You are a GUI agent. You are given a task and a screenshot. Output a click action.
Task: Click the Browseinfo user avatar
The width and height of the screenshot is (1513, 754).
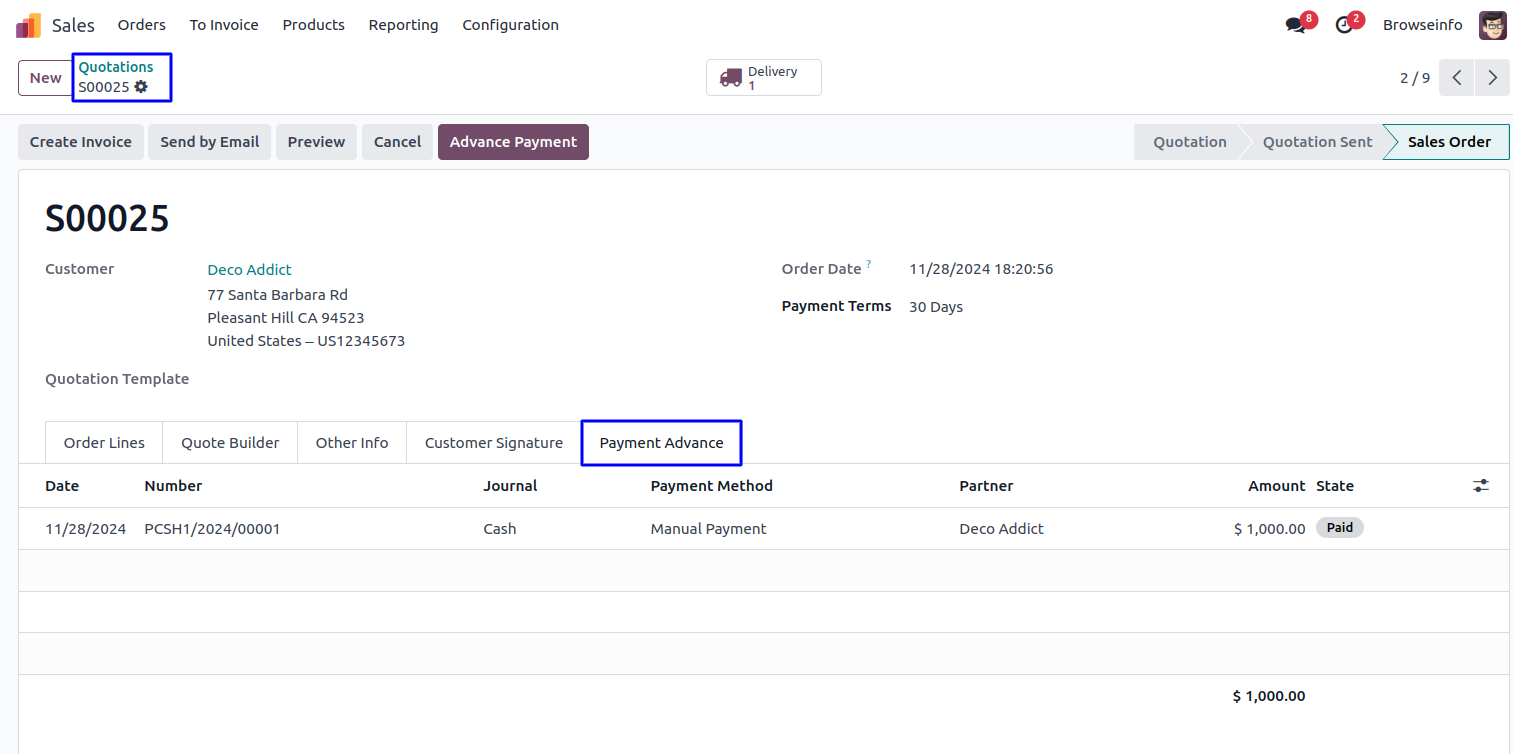click(1492, 25)
